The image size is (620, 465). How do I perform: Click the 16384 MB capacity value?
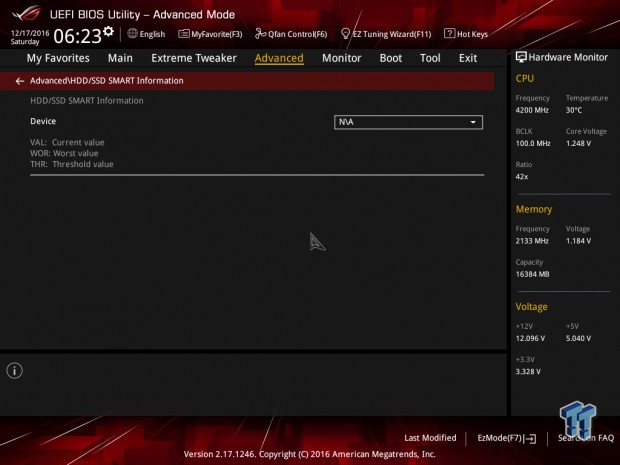533,274
